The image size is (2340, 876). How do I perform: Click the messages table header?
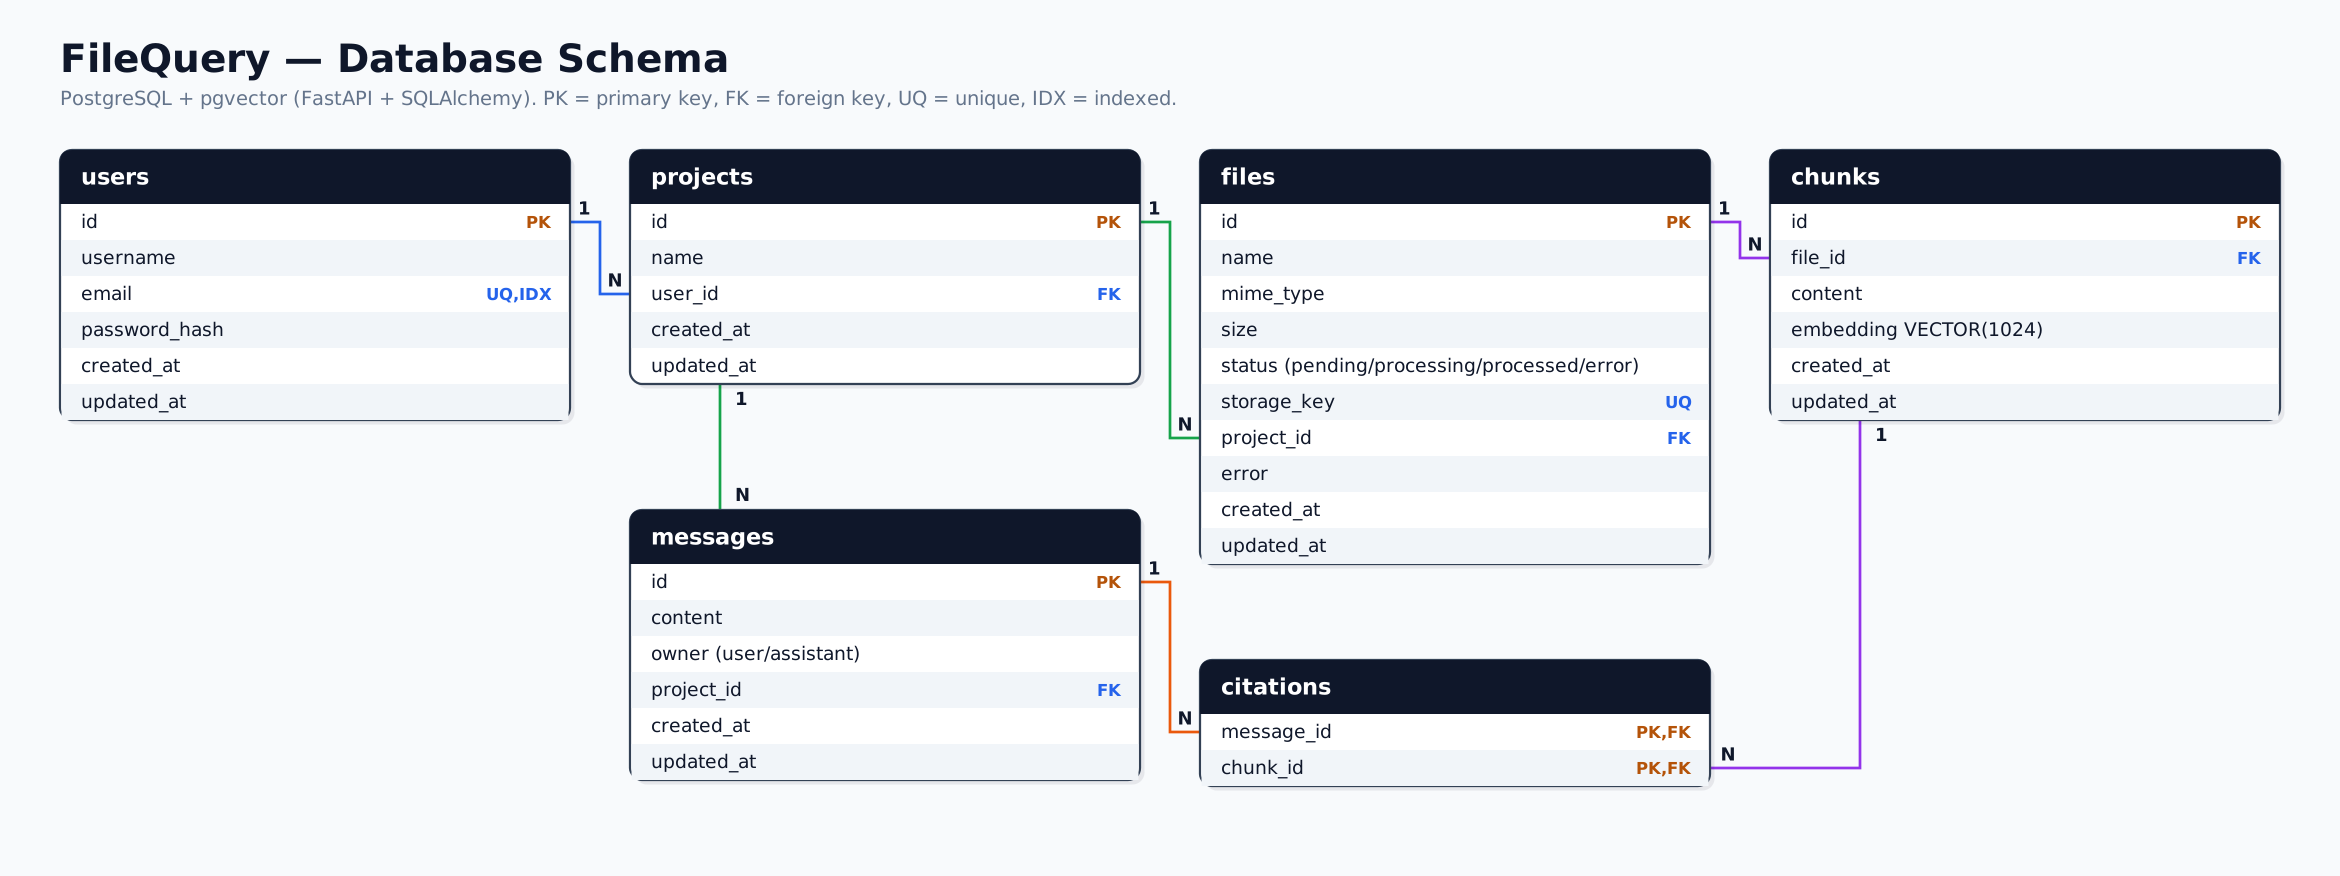pos(885,537)
